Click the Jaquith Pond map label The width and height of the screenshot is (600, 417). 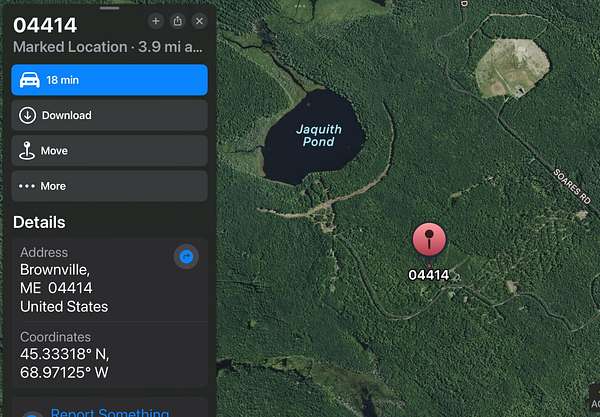pyautogui.click(x=318, y=135)
